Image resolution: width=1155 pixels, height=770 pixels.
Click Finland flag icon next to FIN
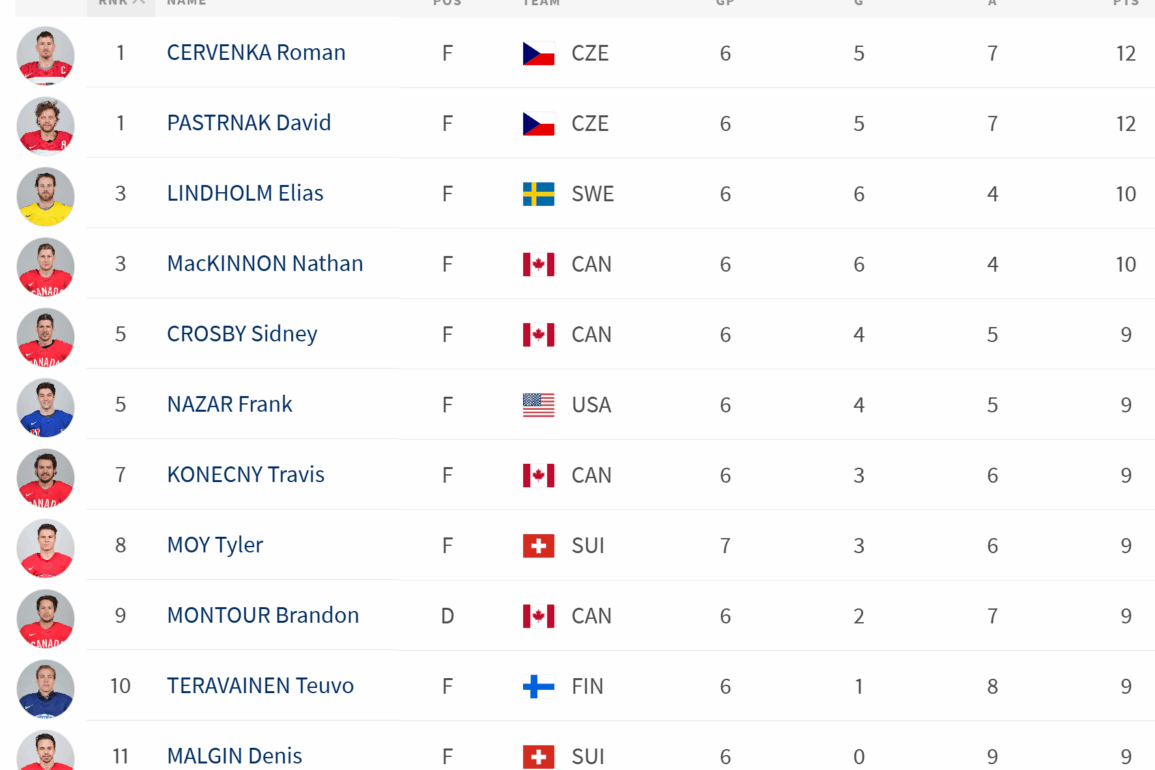pyautogui.click(x=538, y=686)
